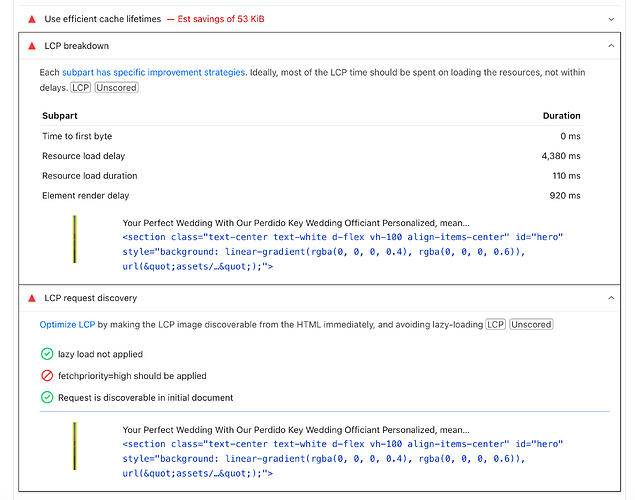
Task: Open the 'Optimize LCP' link
Action: point(67,325)
